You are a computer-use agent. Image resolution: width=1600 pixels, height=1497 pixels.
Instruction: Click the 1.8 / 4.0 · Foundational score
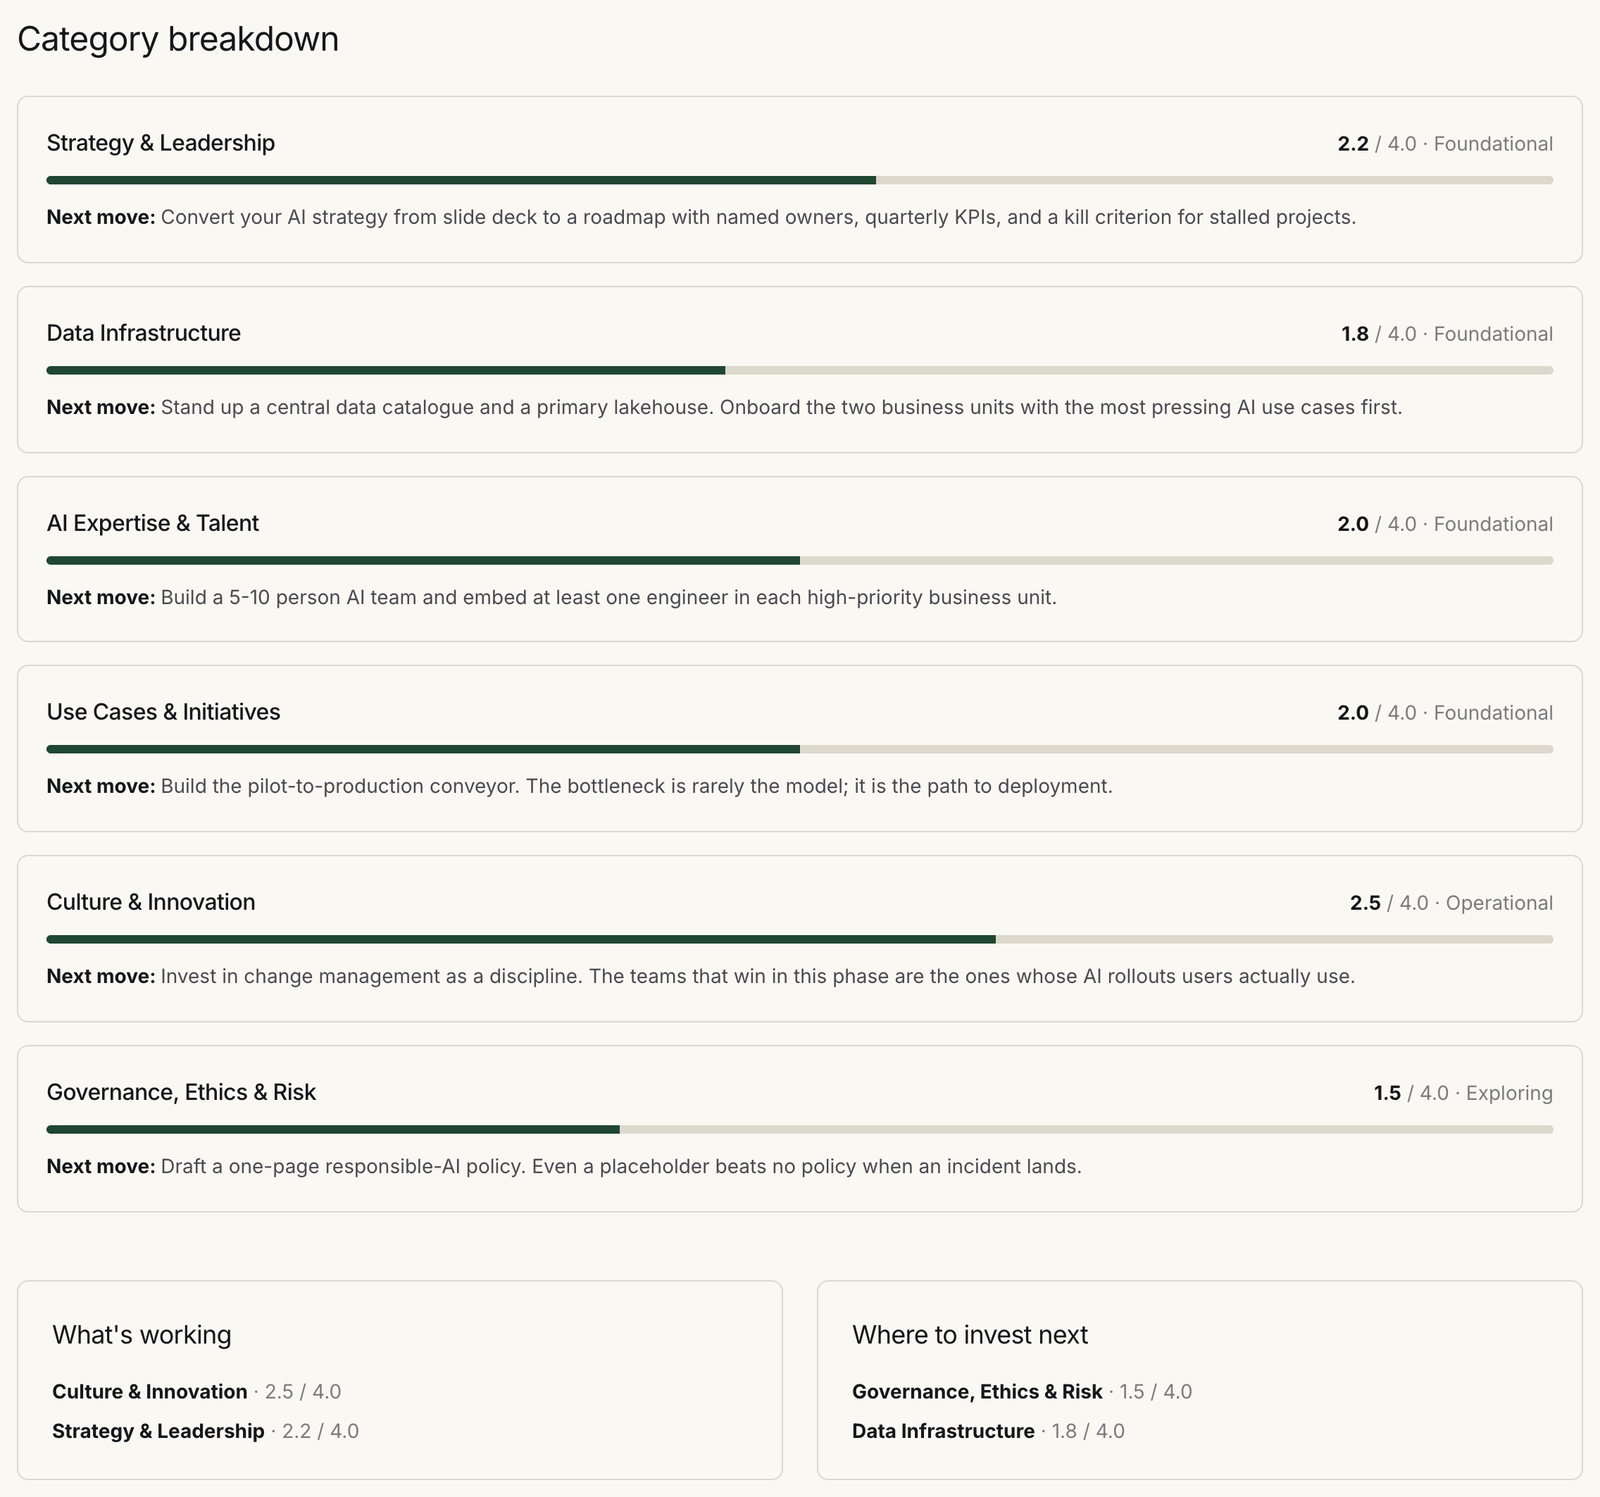click(1447, 334)
